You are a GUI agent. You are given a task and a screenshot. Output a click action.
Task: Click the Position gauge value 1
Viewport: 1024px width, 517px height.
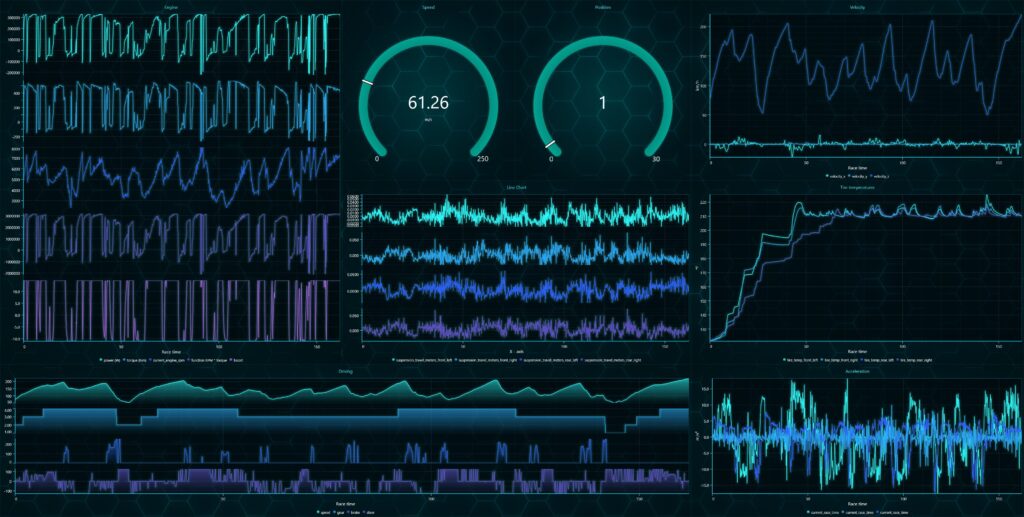click(x=603, y=102)
